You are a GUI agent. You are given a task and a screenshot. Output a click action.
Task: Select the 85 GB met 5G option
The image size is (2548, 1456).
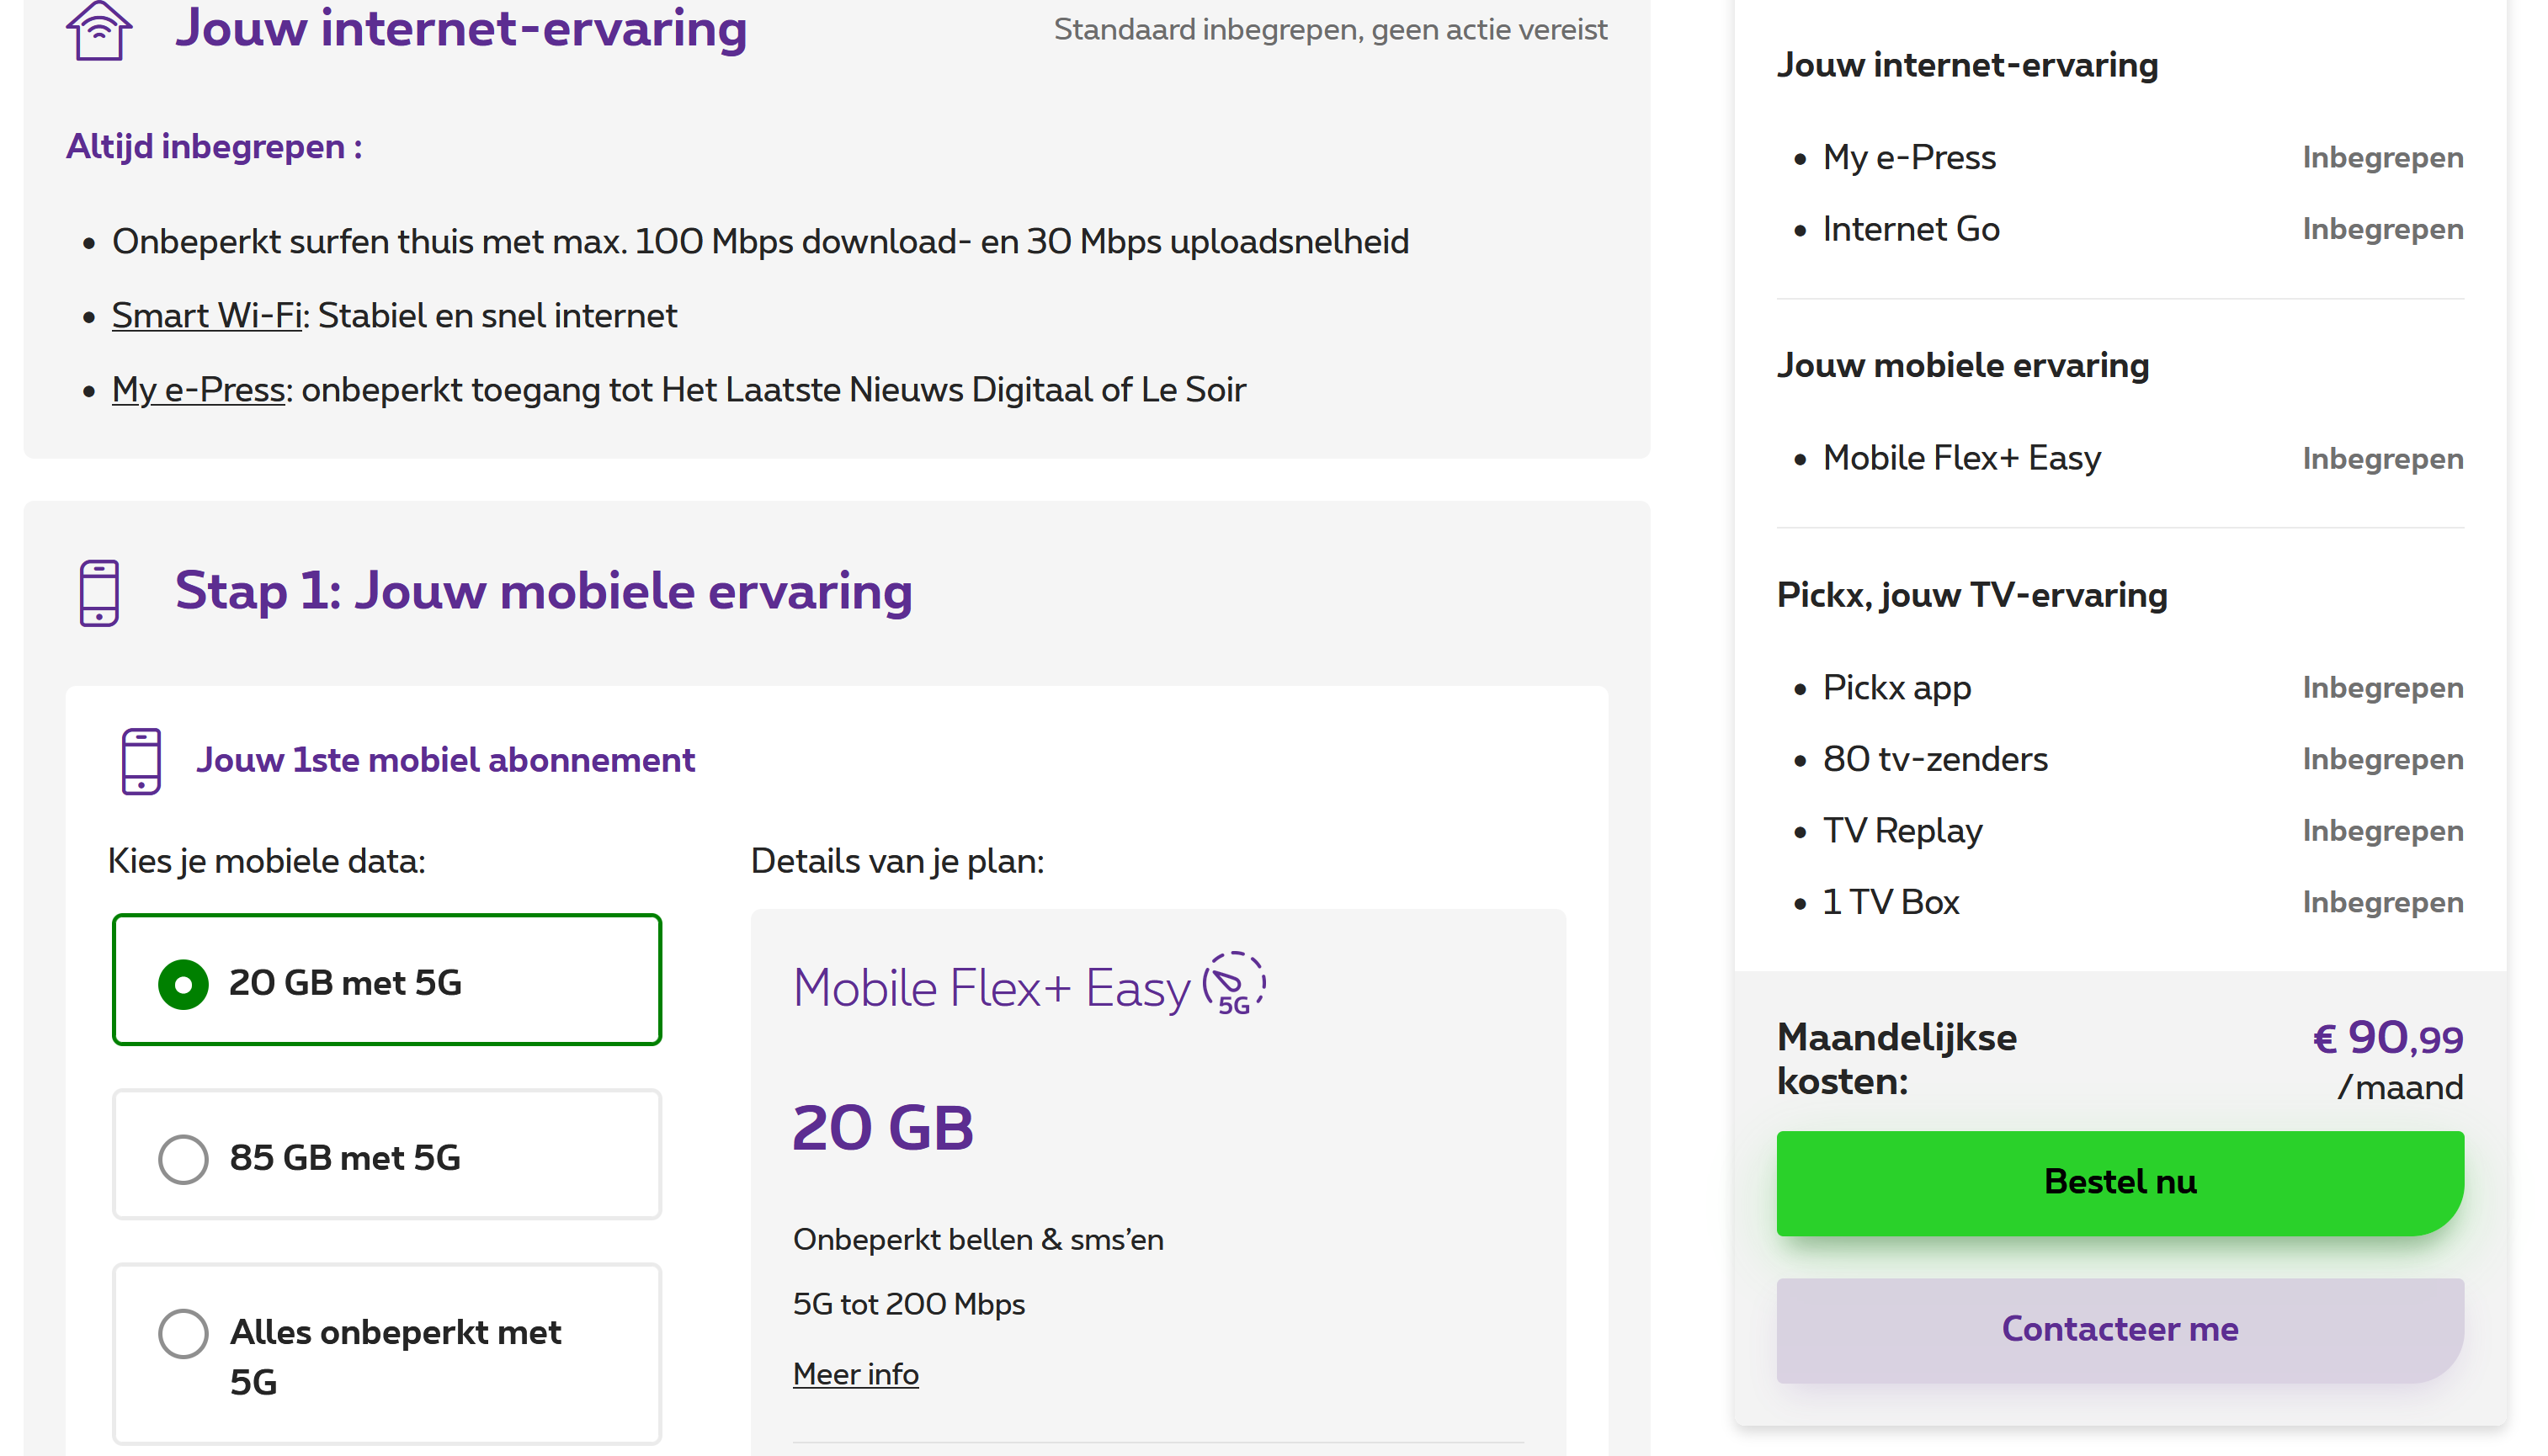pos(387,1155)
